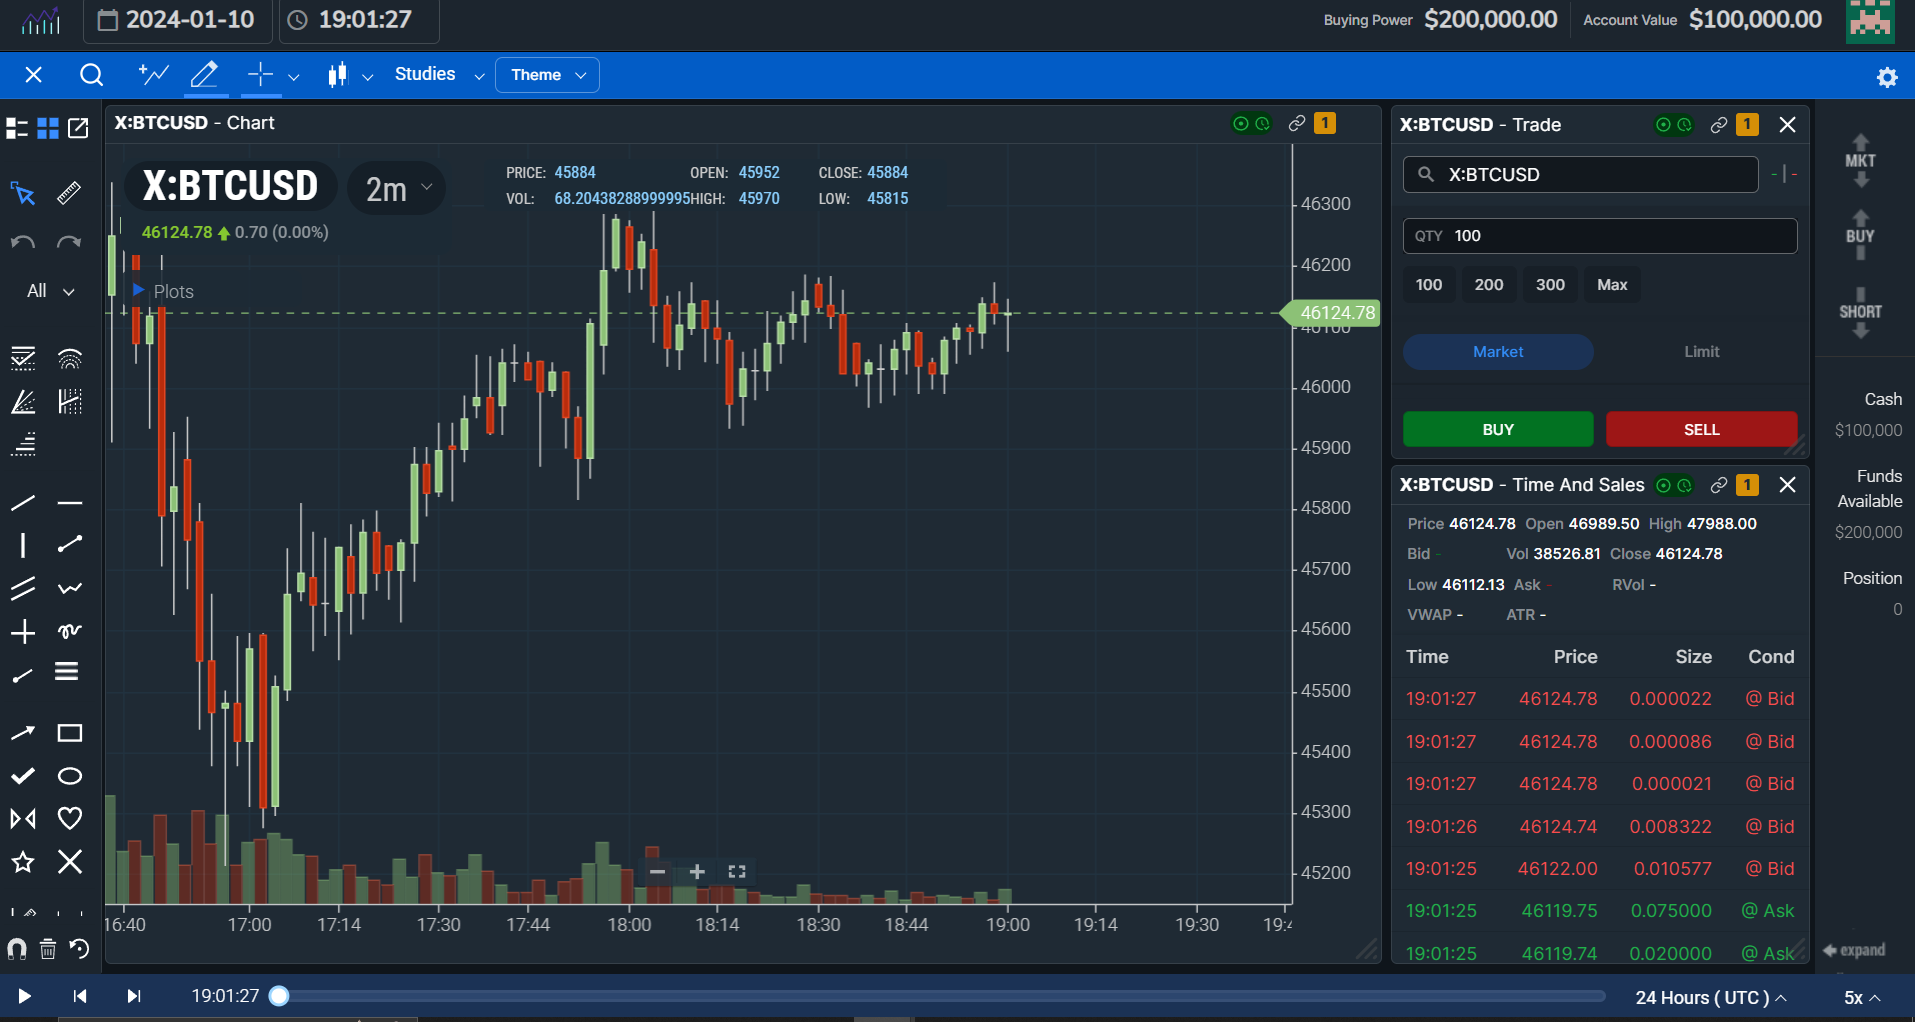Screen dimensions: 1915x1022
Task: Enable the Market order mode
Action: (x=1497, y=351)
